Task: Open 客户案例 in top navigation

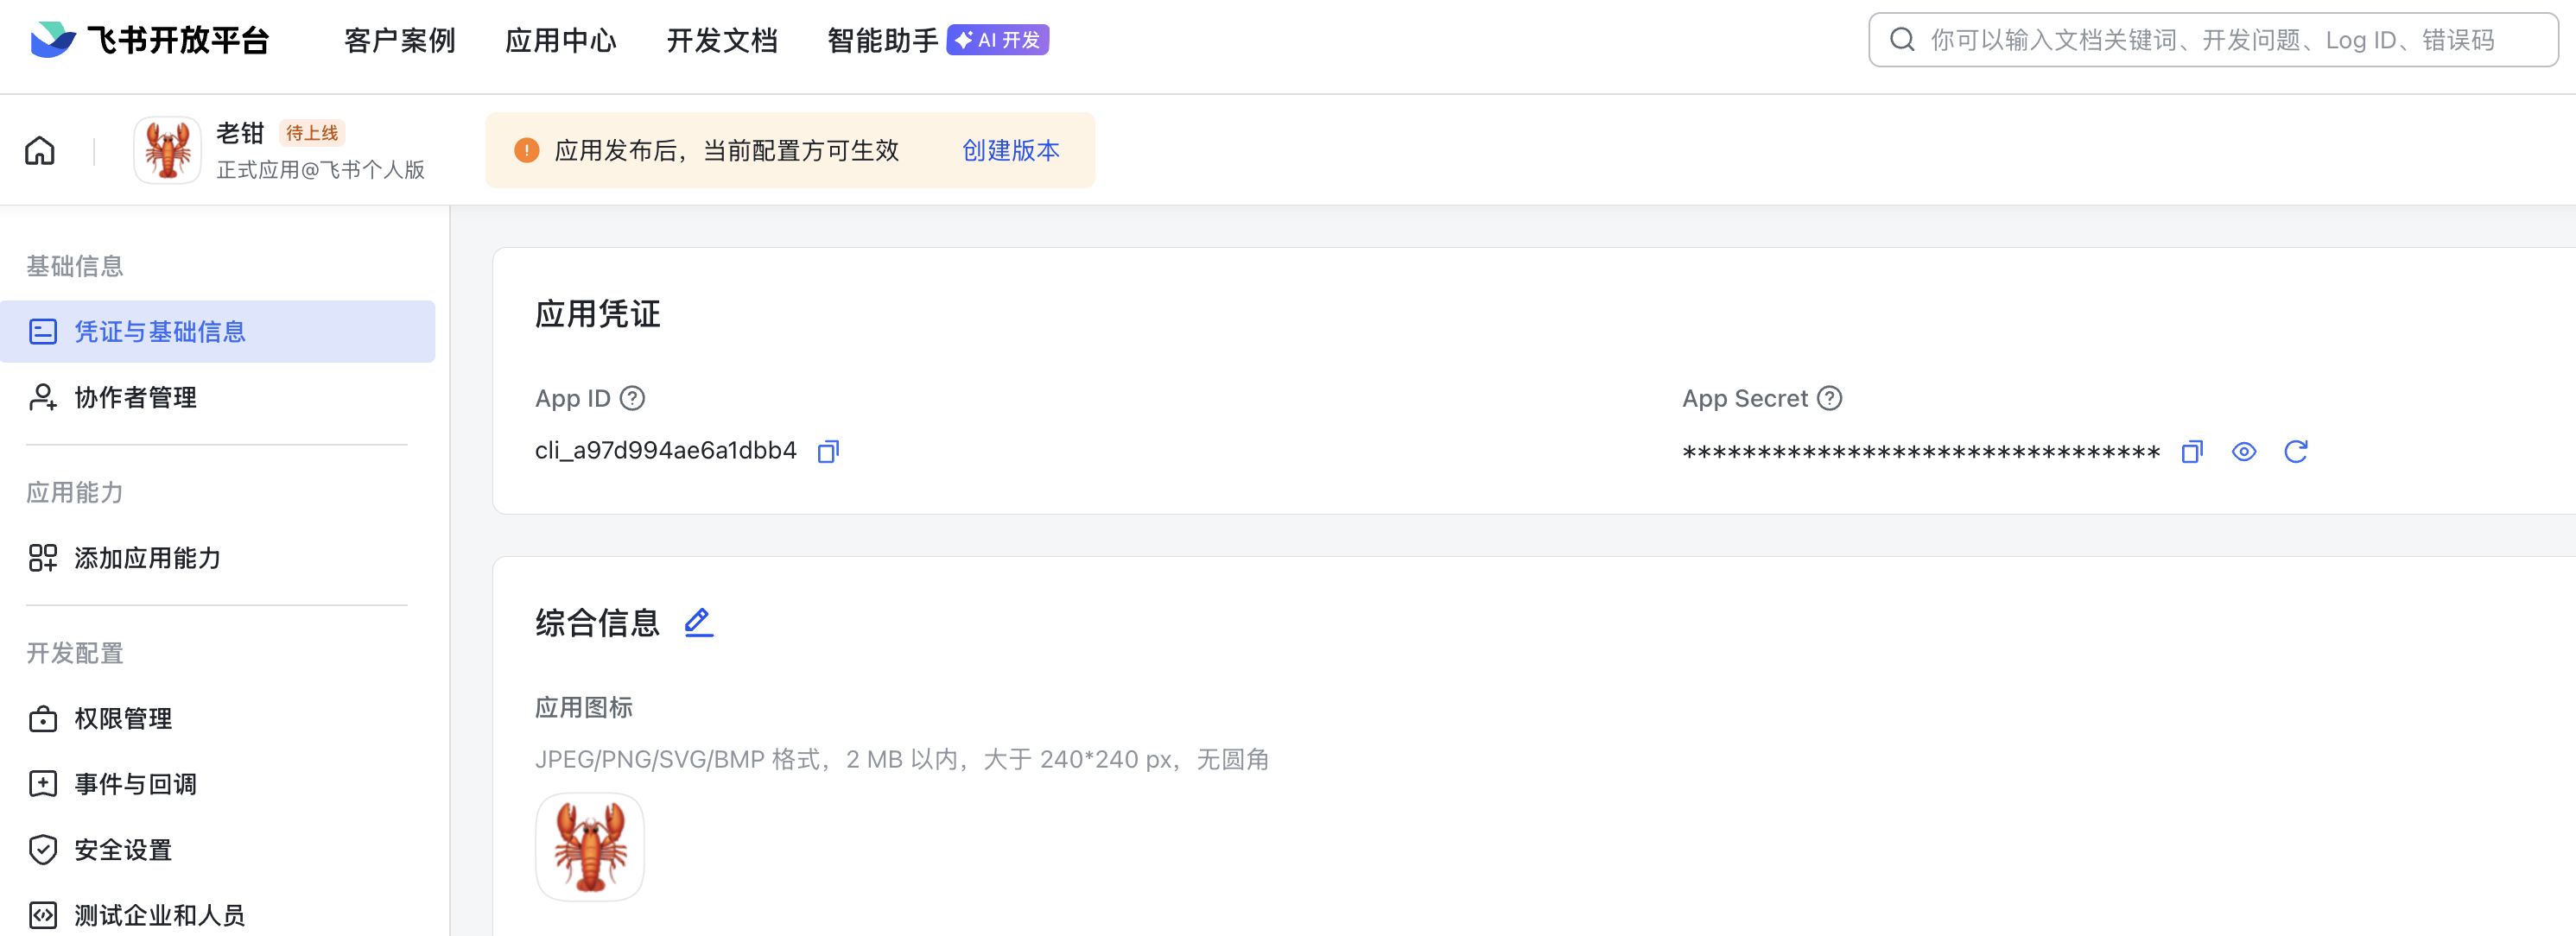Action: (400, 40)
